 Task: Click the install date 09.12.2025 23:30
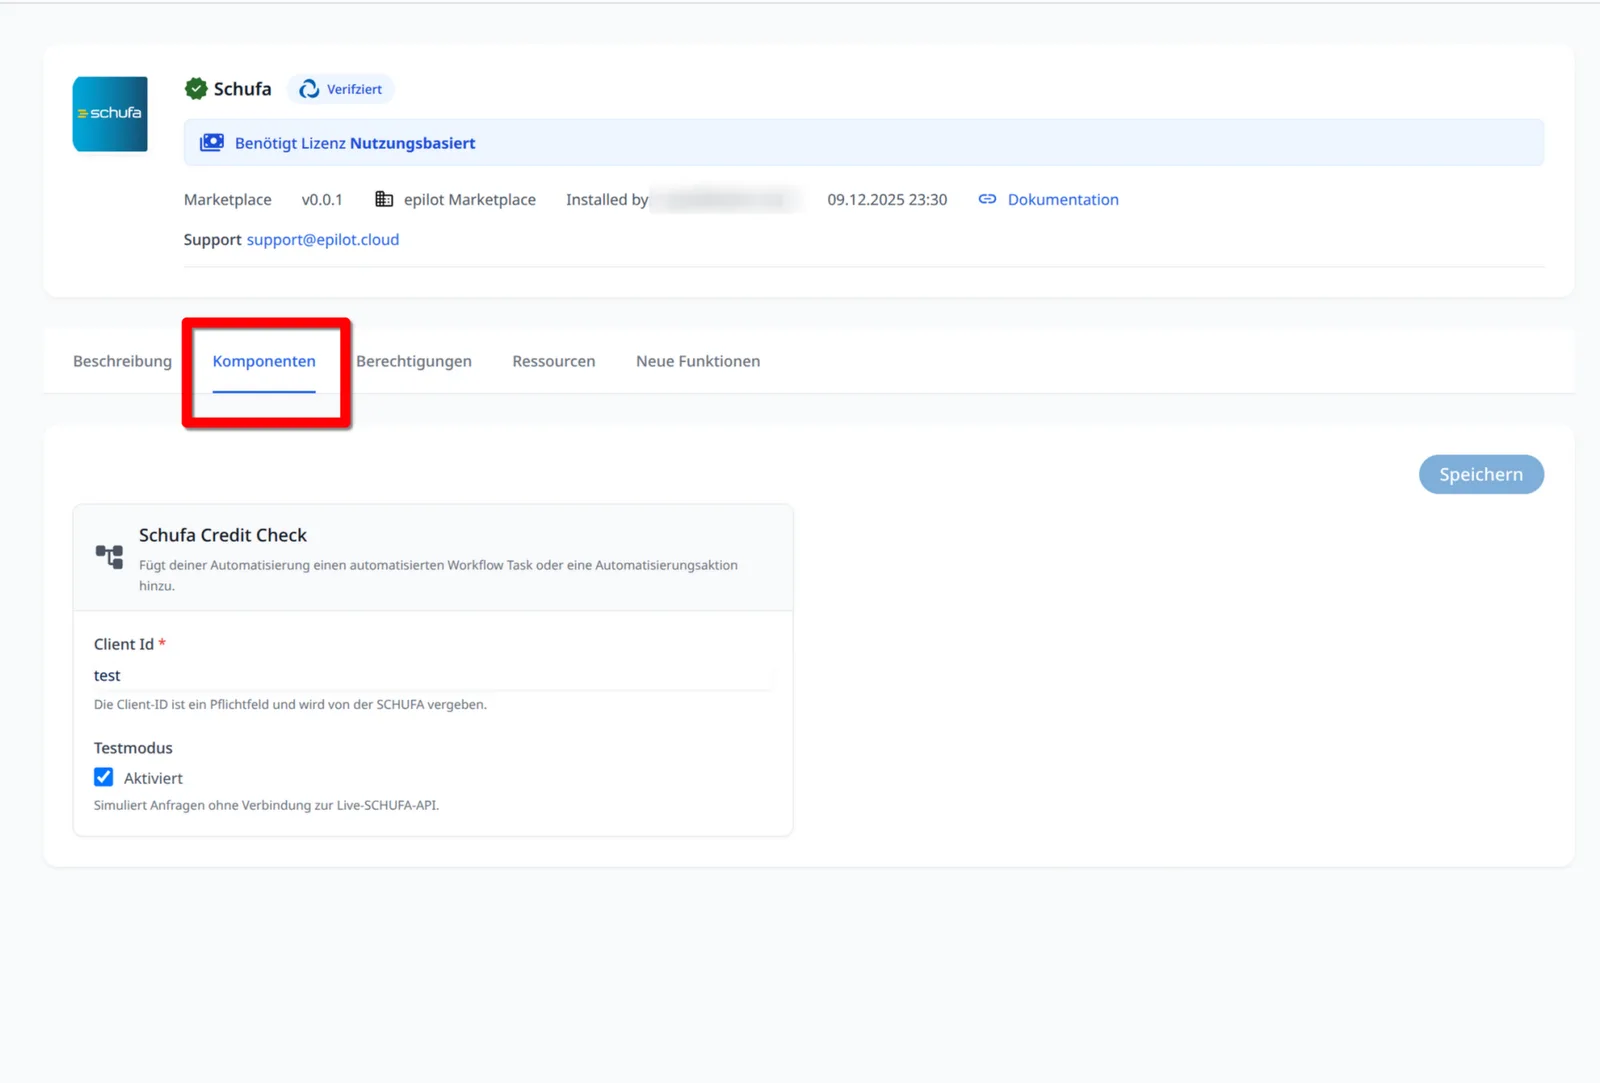(x=887, y=199)
